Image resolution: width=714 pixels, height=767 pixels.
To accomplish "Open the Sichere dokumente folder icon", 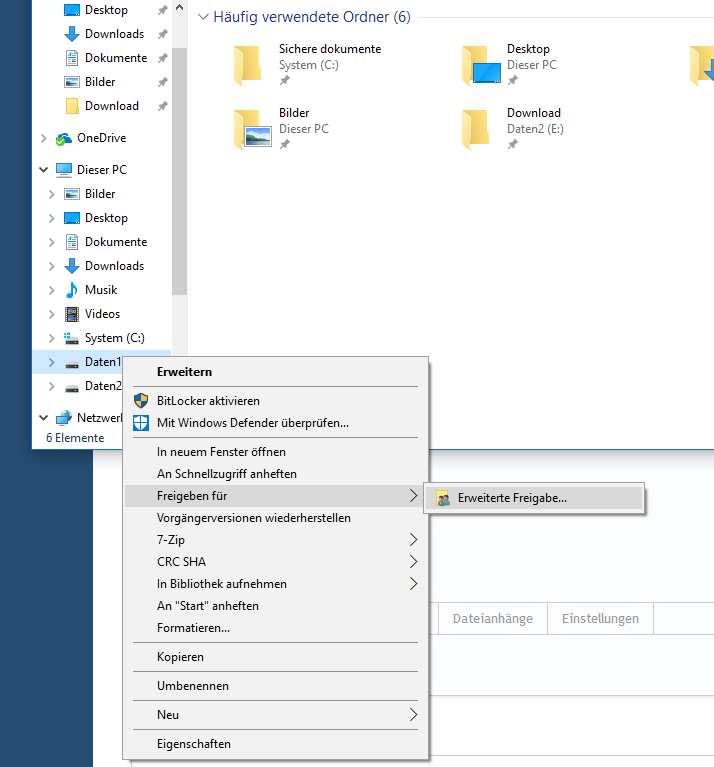I will (x=247, y=65).
